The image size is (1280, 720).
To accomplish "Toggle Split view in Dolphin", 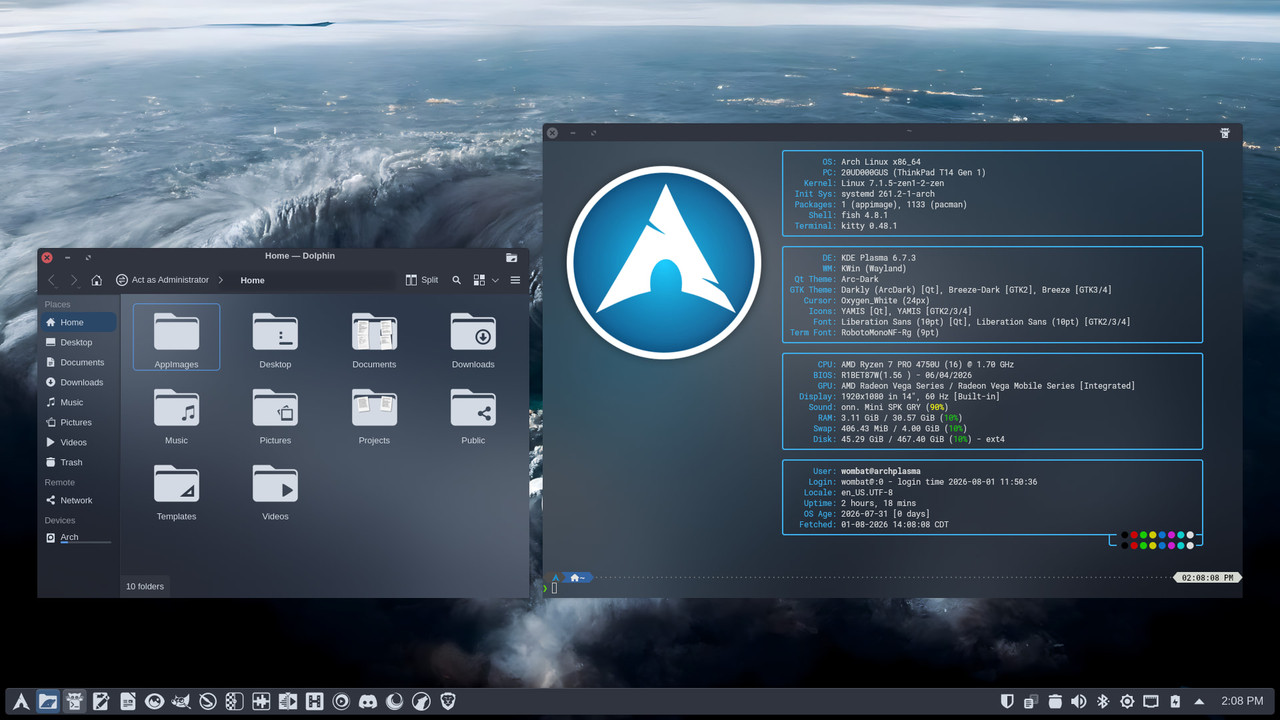I will coord(422,280).
